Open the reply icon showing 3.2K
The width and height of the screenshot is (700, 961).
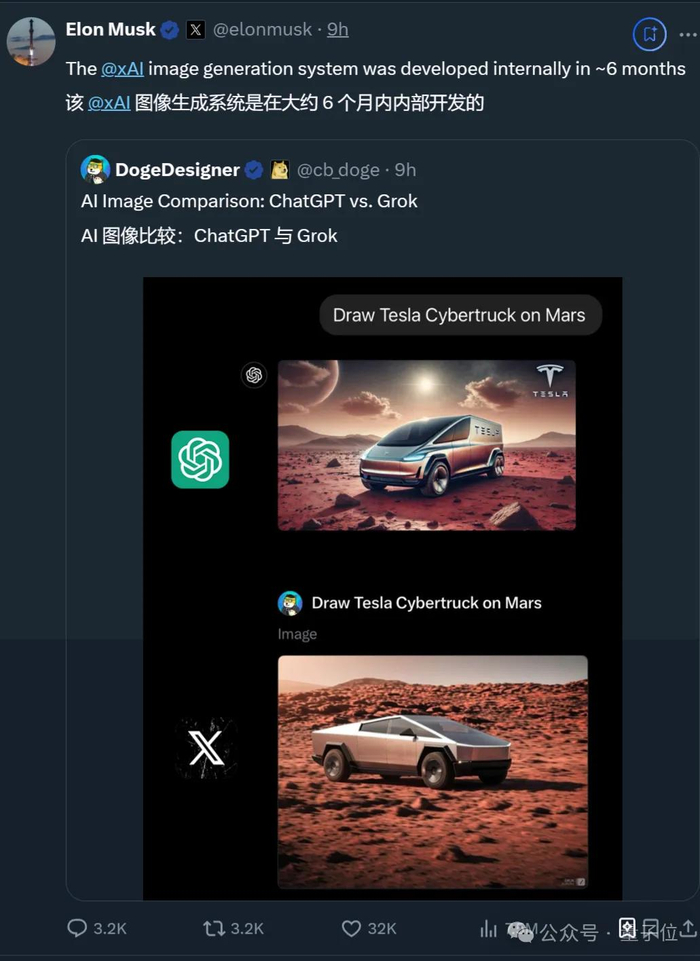coord(78,928)
